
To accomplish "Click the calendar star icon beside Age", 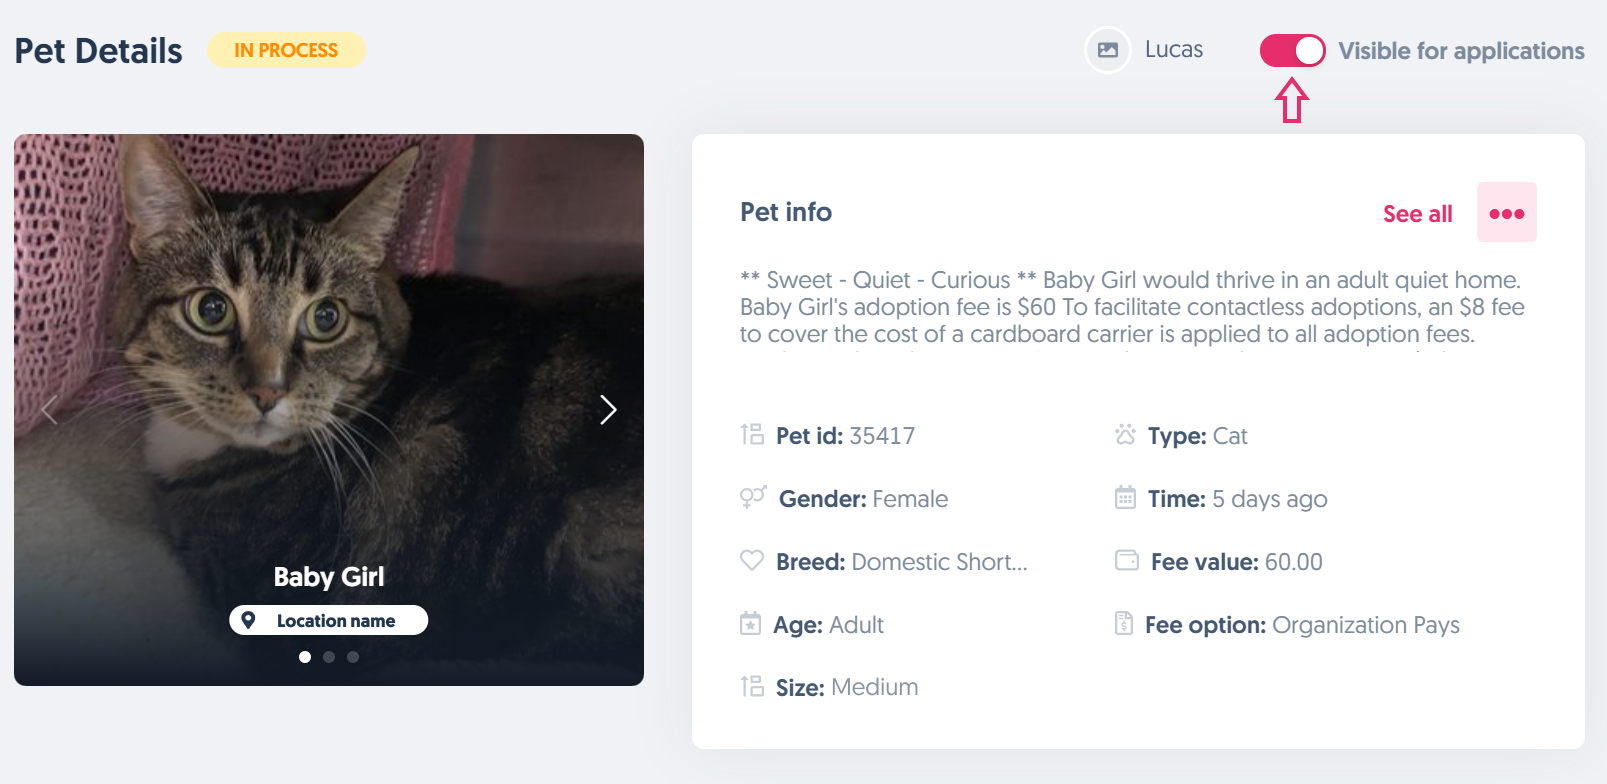I will pos(750,624).
